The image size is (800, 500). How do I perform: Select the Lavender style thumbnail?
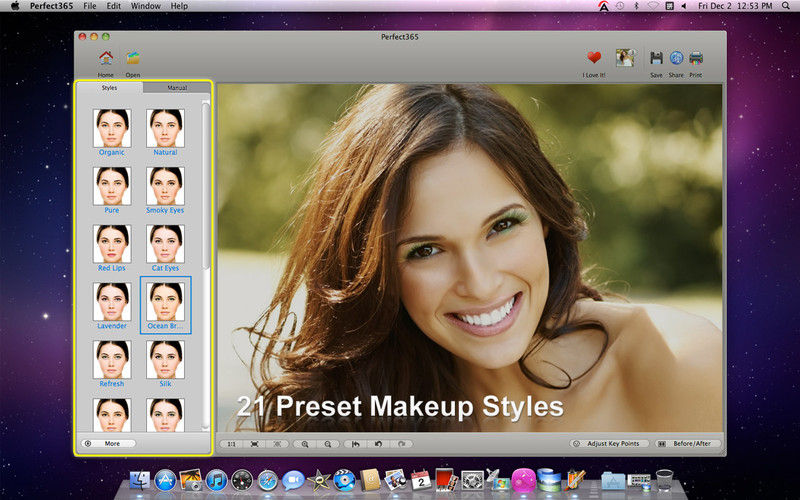[x=112, y=302]
